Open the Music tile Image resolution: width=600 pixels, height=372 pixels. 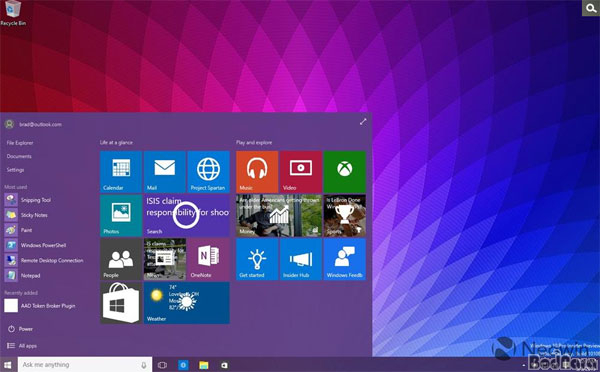pos(257,171)
